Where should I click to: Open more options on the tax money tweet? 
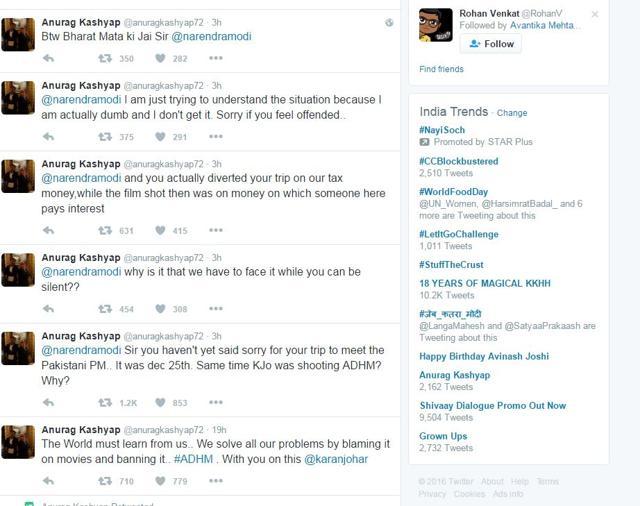tap(216, 231)
